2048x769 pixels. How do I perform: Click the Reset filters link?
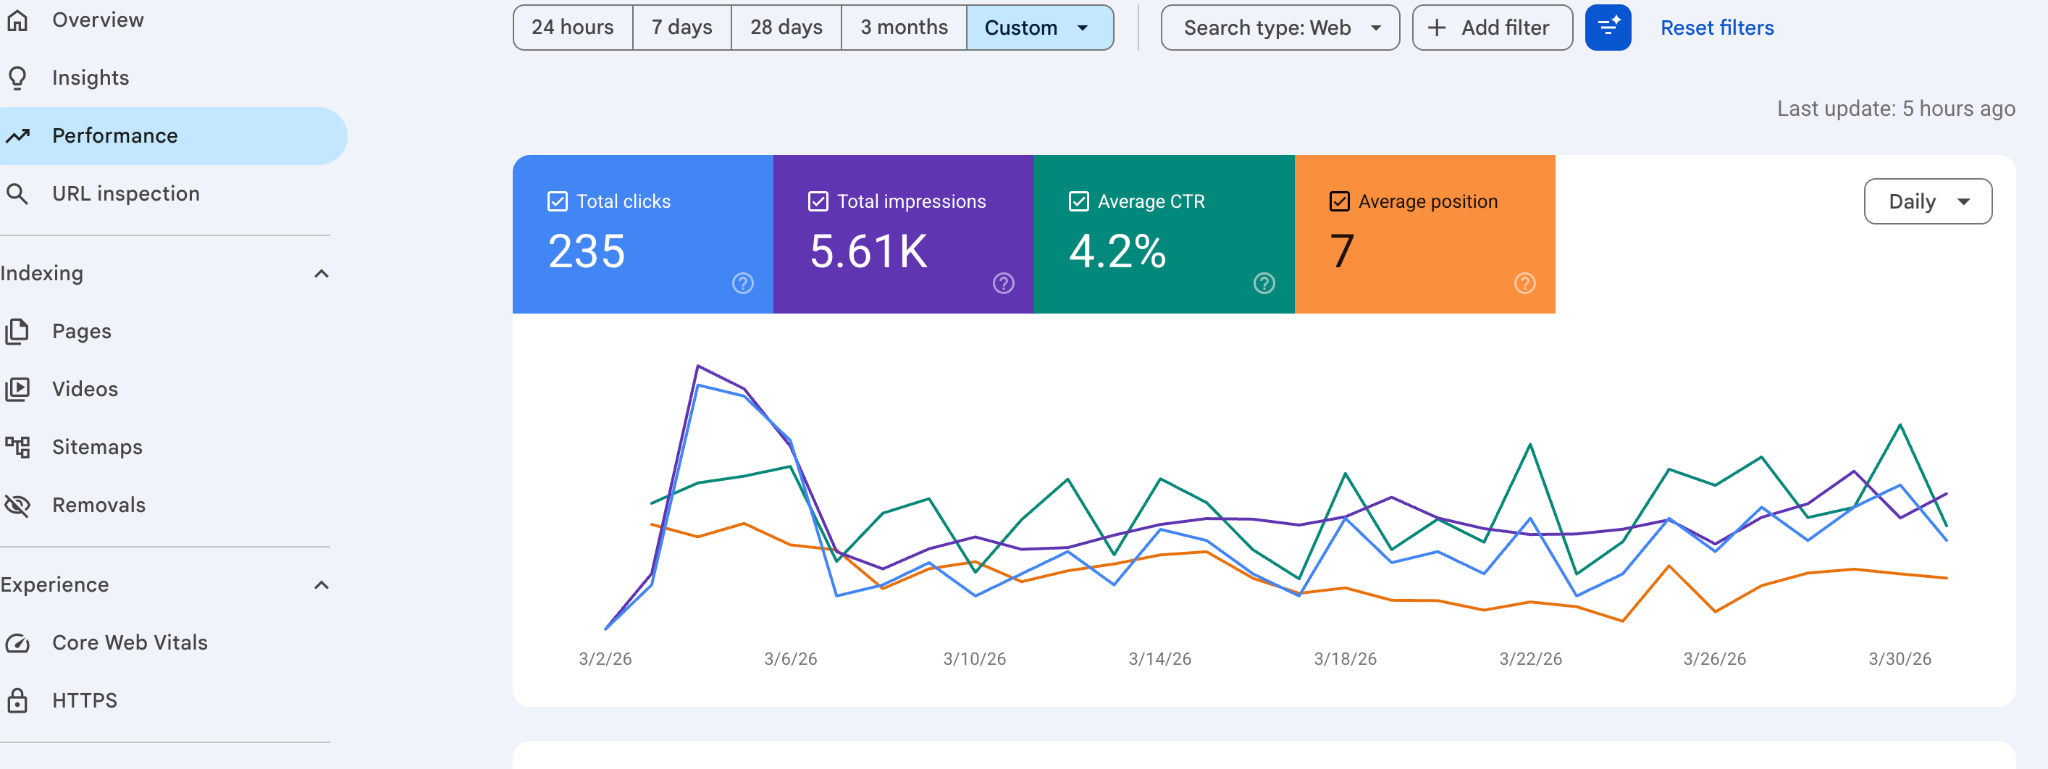[x=1717, y=28]
